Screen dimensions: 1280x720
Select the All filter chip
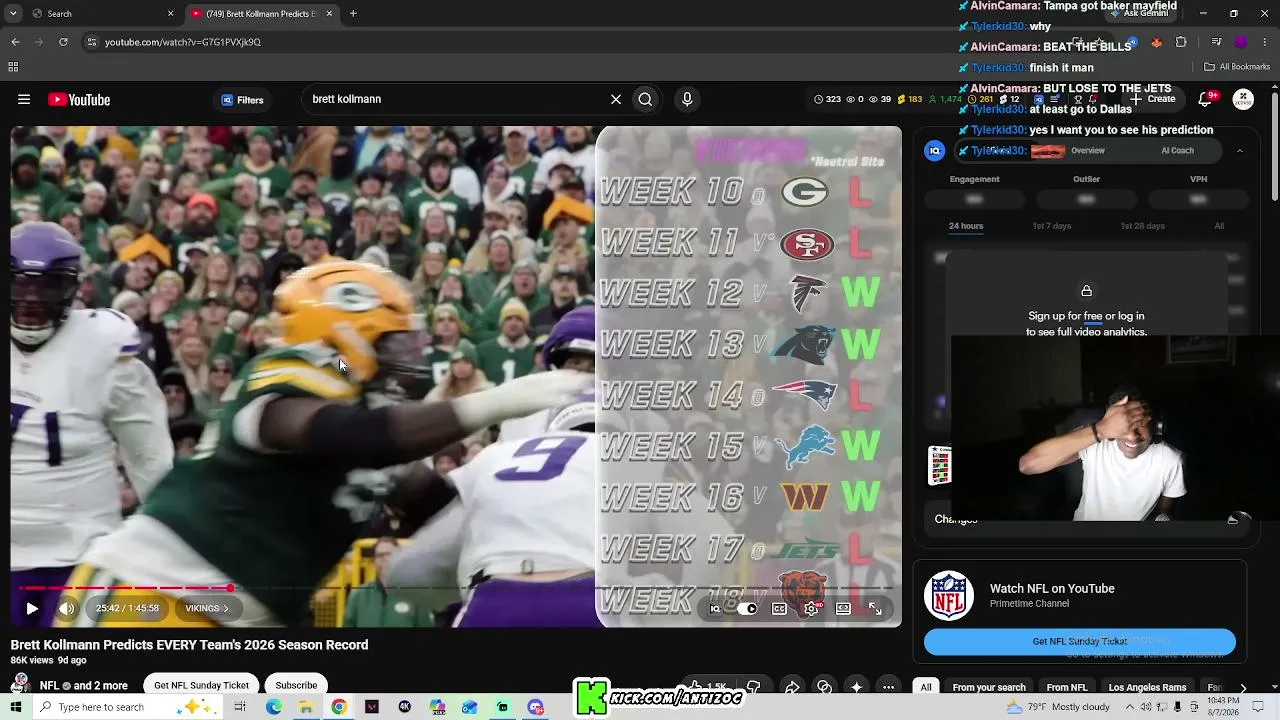pos(926,687)
